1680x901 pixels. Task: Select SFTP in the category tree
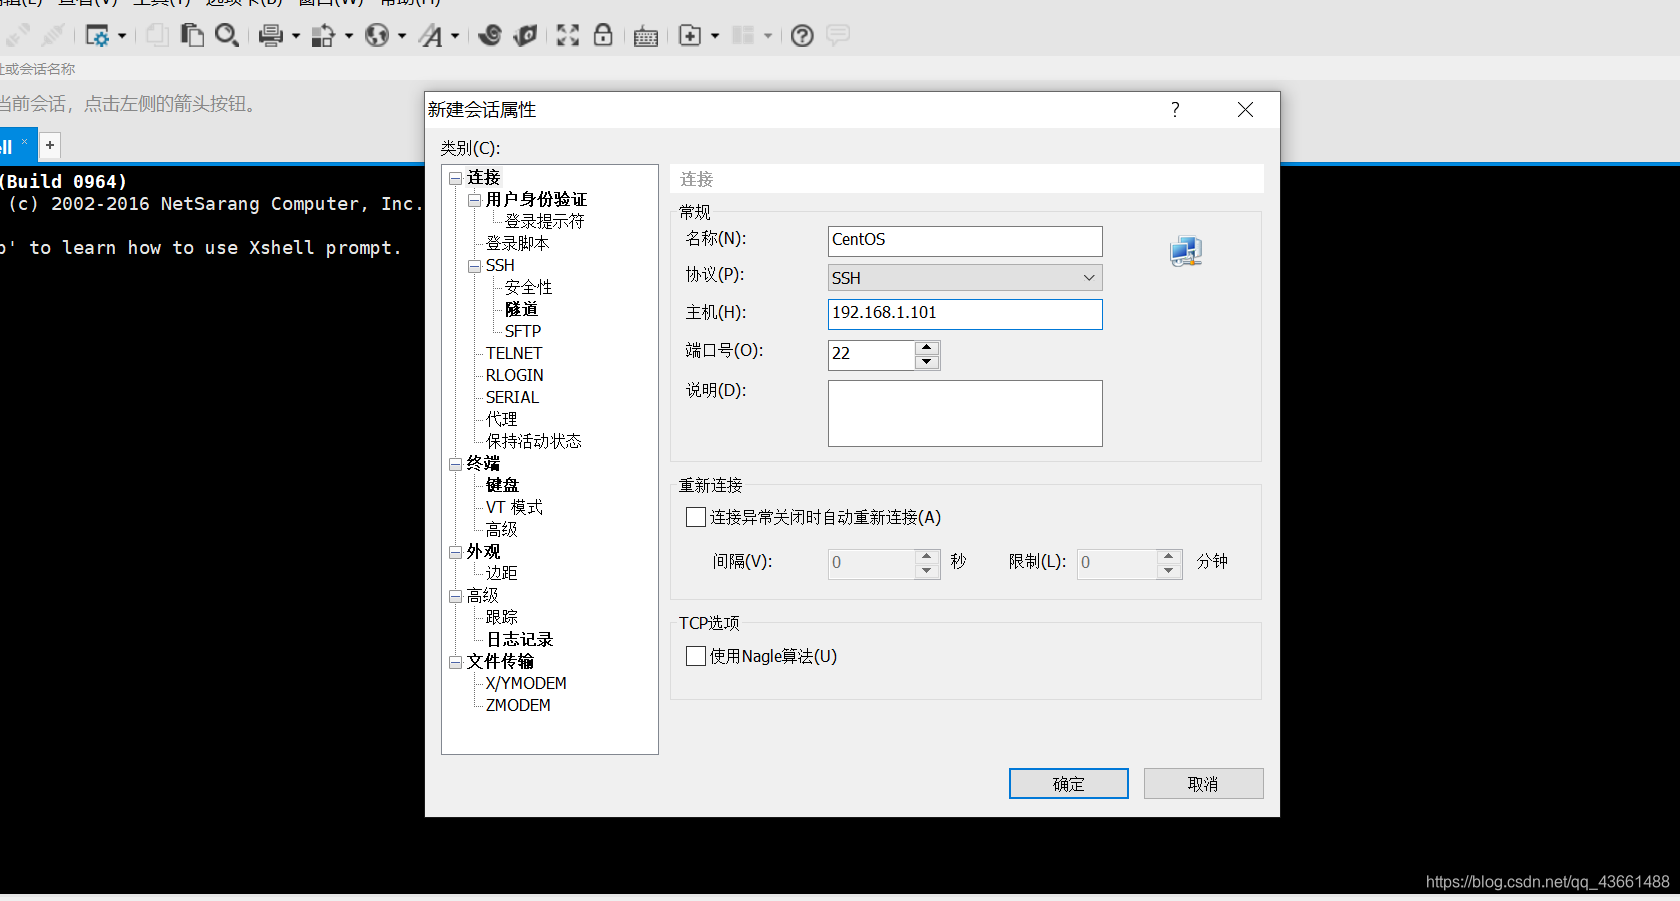[x=522, y=332]
